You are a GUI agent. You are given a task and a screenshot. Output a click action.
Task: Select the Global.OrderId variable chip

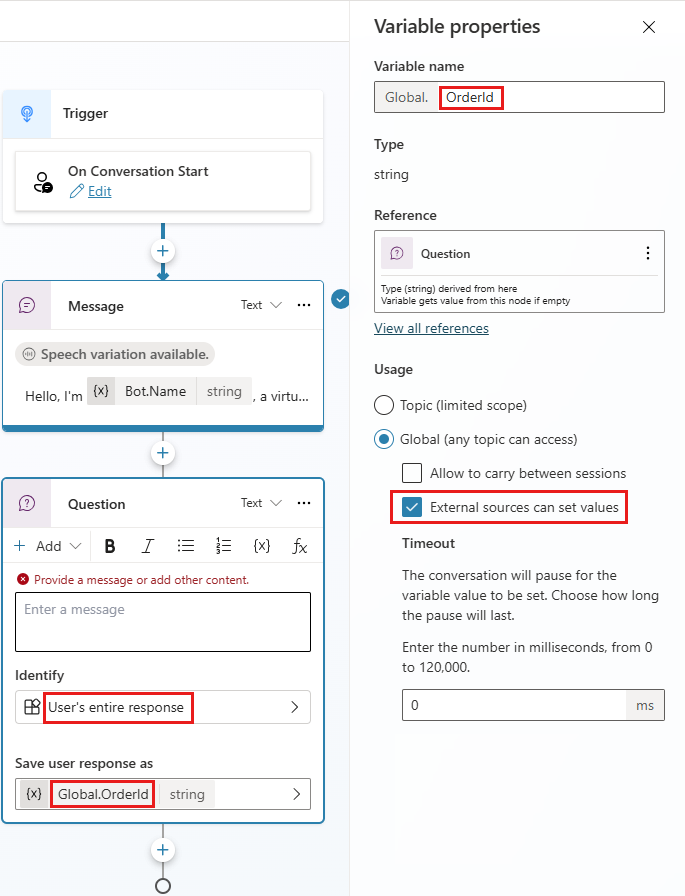click(x=103, y=794)
